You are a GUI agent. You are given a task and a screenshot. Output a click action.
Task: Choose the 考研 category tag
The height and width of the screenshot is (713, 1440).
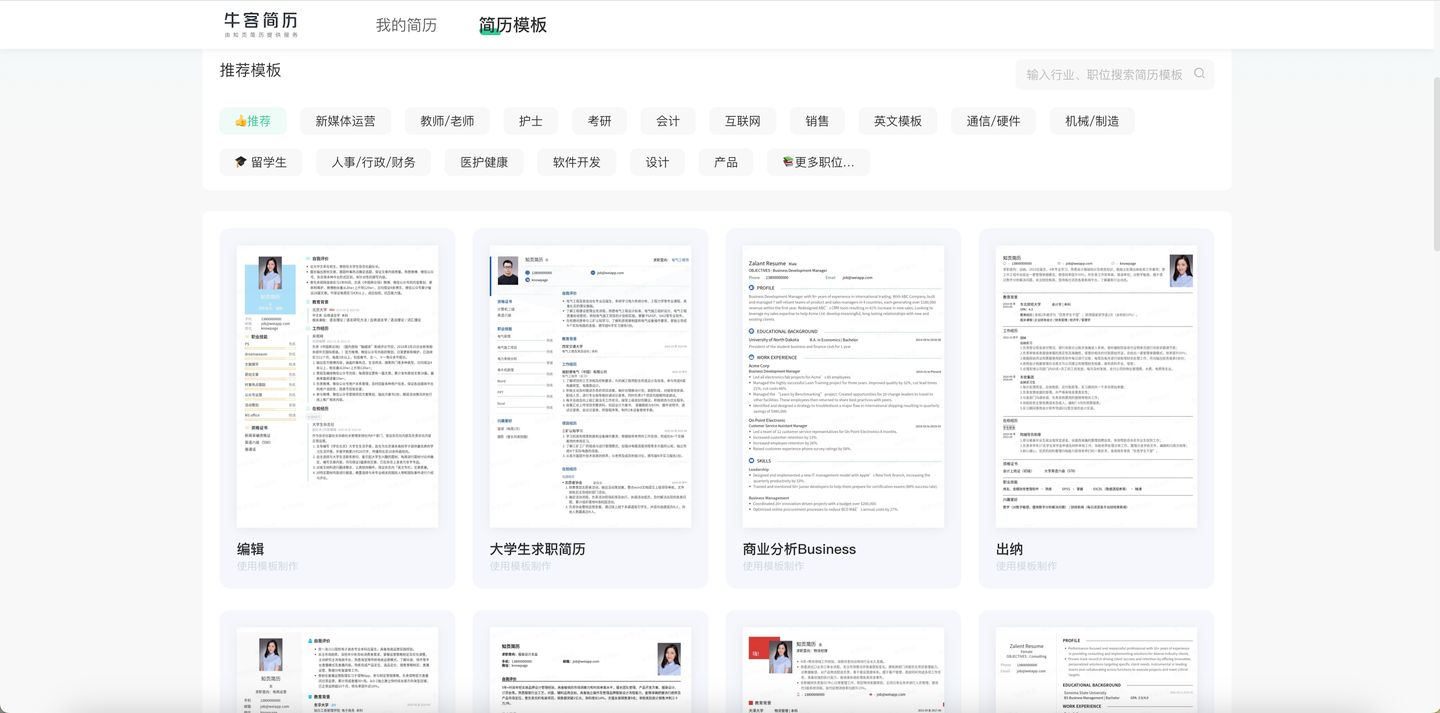pos(599,121)
